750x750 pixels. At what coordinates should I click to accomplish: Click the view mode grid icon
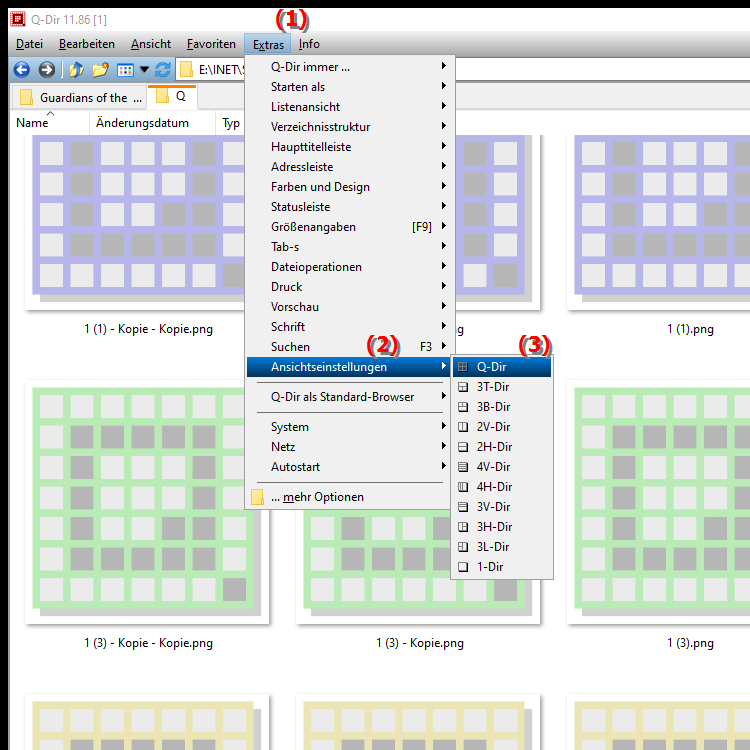125,70
